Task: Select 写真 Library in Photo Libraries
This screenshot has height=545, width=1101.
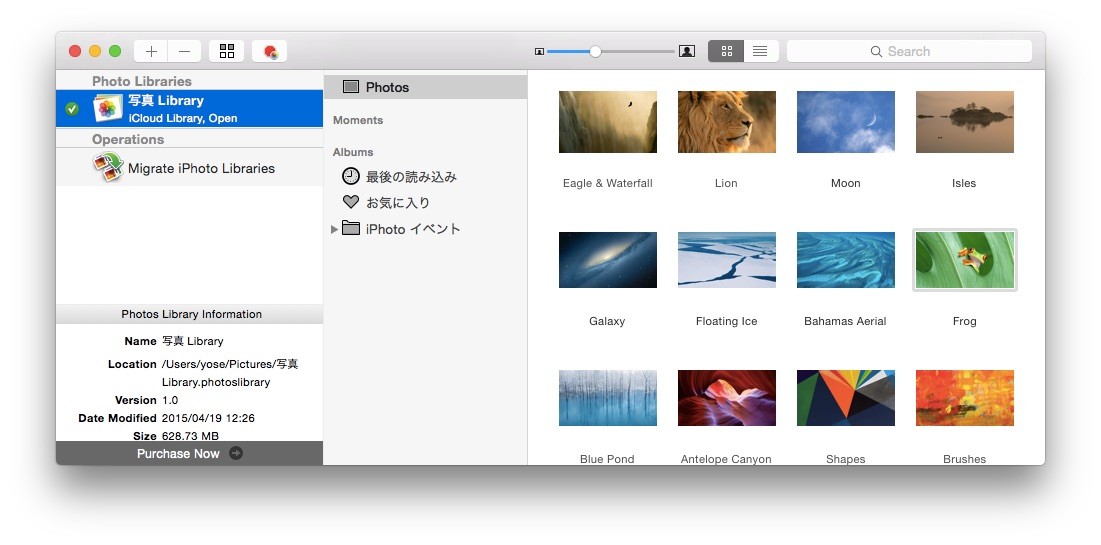Action: point(190,109)
